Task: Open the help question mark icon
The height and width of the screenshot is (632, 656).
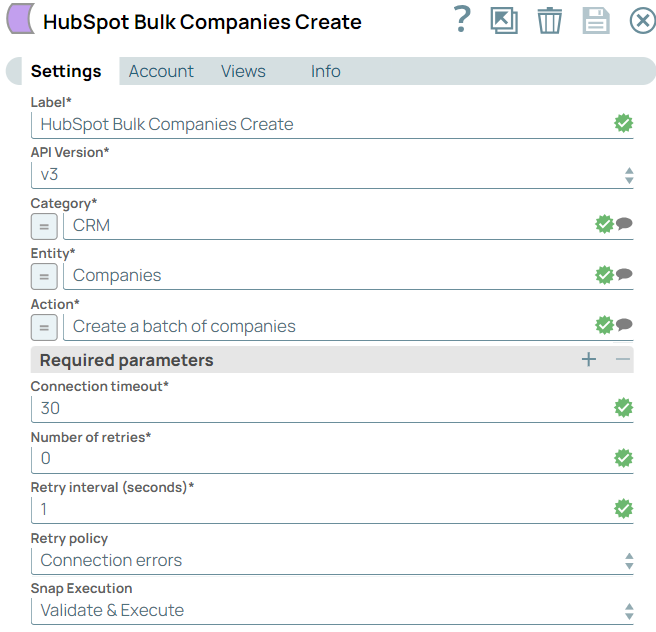Action: click(x=462, y=20)
